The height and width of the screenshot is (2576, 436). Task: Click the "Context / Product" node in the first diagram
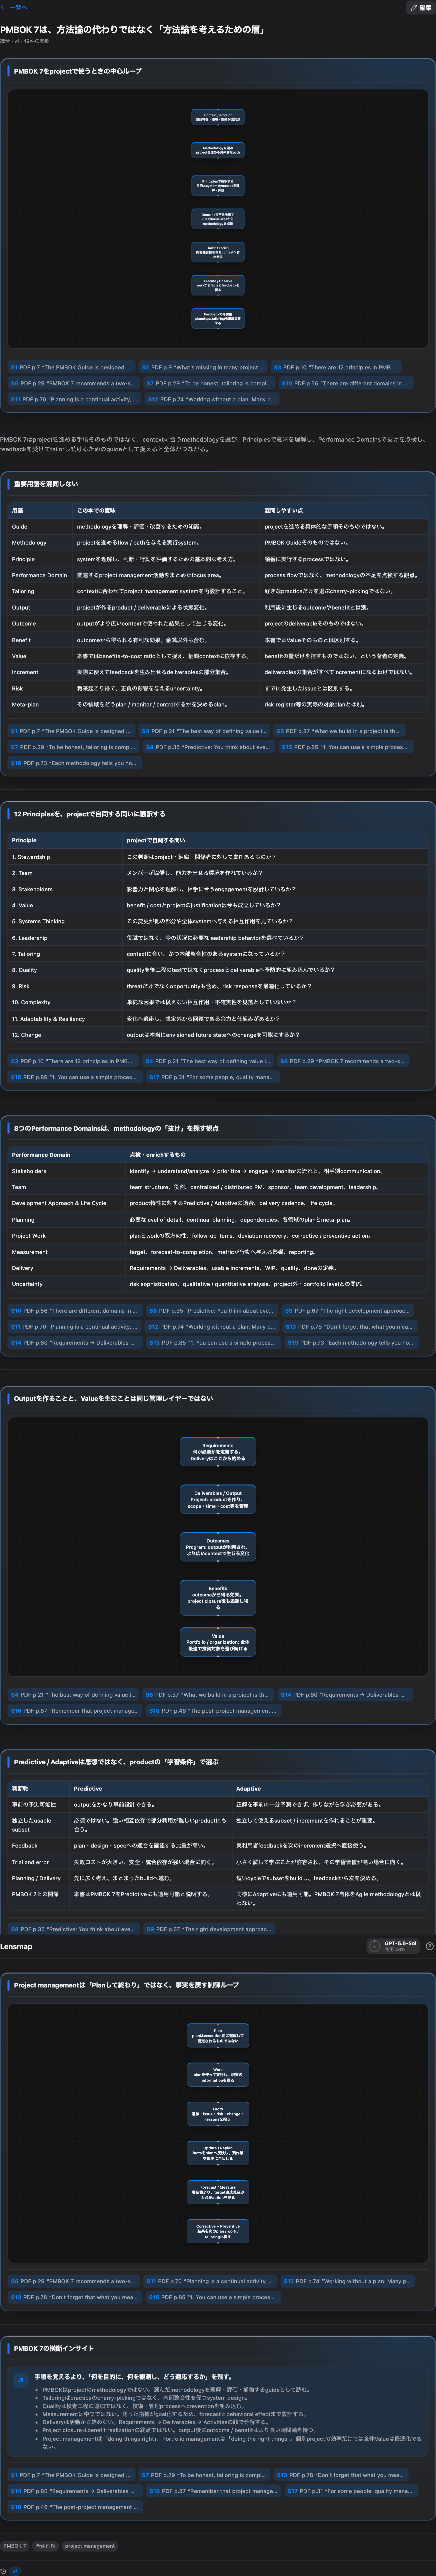(x=218, y=117)
